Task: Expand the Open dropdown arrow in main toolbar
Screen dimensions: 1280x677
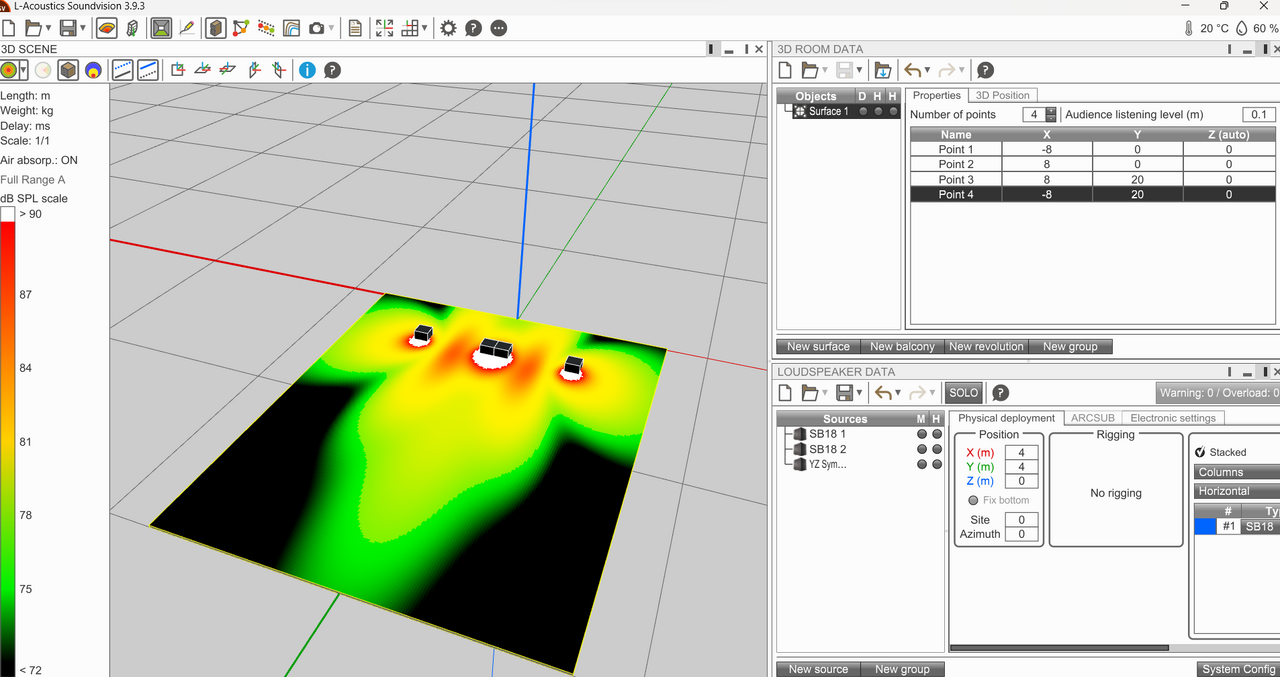Action: click(48, 29)
